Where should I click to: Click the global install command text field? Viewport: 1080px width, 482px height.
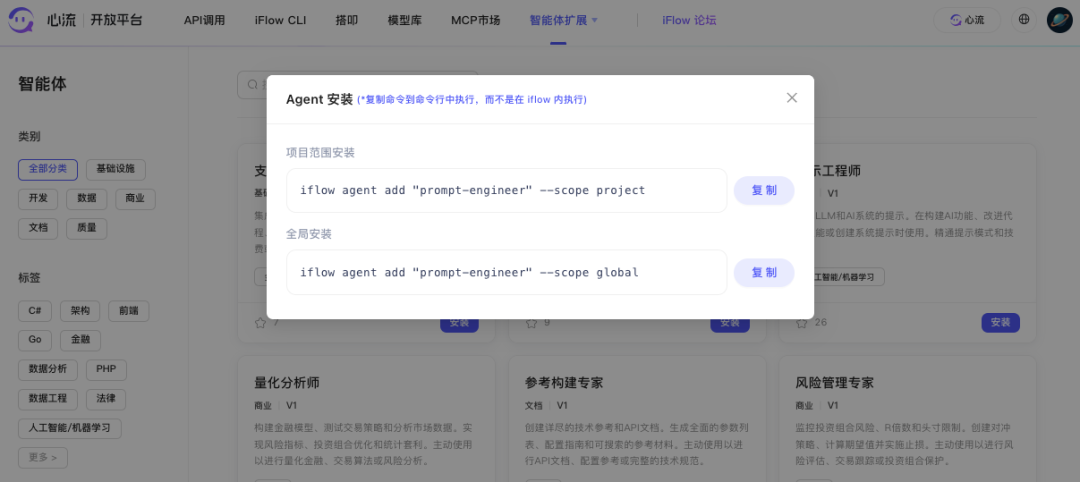pyautogui.click(x=506, y=273)
